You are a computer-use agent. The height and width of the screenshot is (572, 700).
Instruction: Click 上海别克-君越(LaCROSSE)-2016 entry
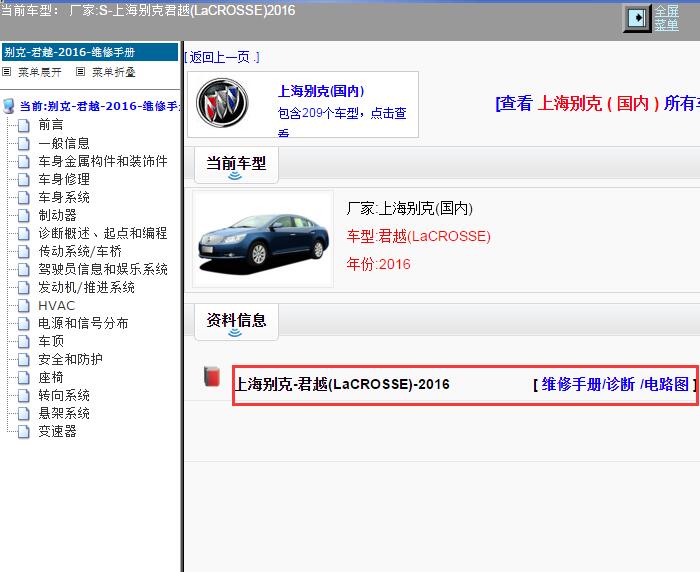[342, 384]
